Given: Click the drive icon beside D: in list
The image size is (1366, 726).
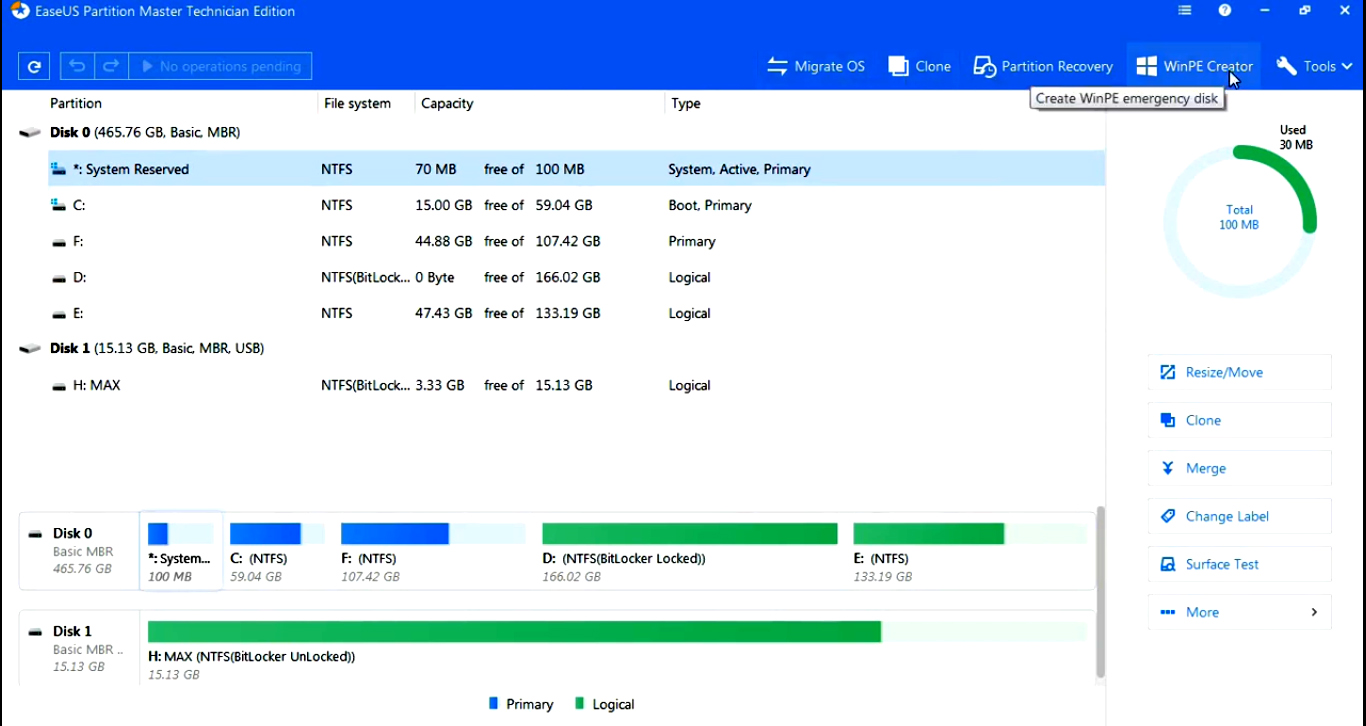Looking at the screenshot, I should tap(59, 278).
